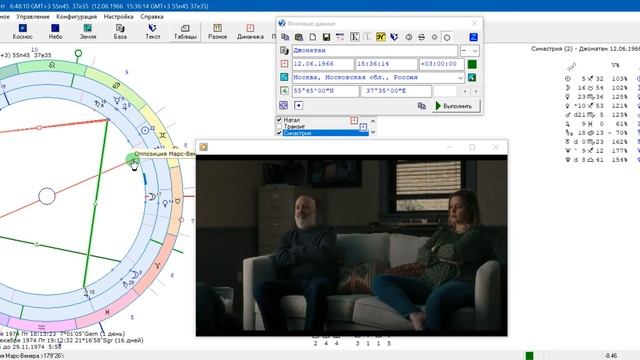Select the Синастрия row in chart list
640x360 pixels.
(326, 133)
